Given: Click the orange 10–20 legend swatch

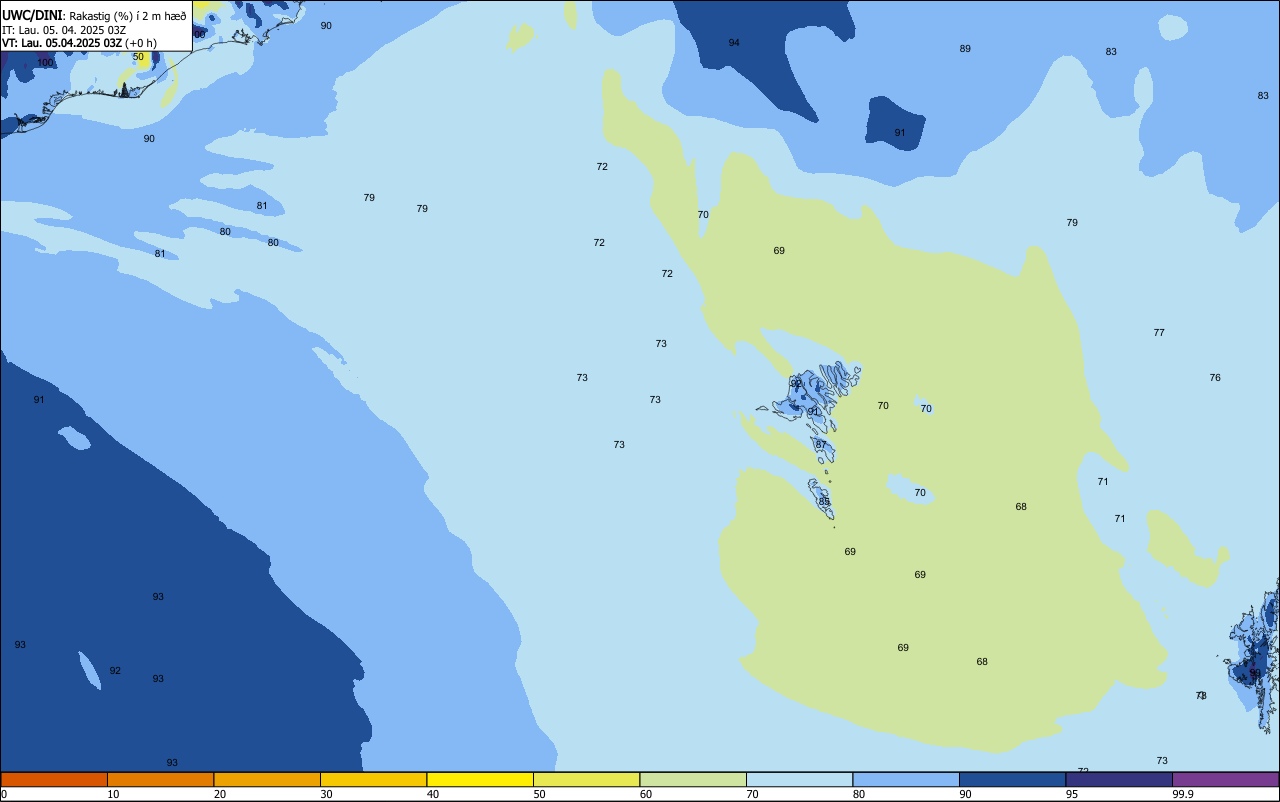Looking at the screenshot, I should point(160,779).
